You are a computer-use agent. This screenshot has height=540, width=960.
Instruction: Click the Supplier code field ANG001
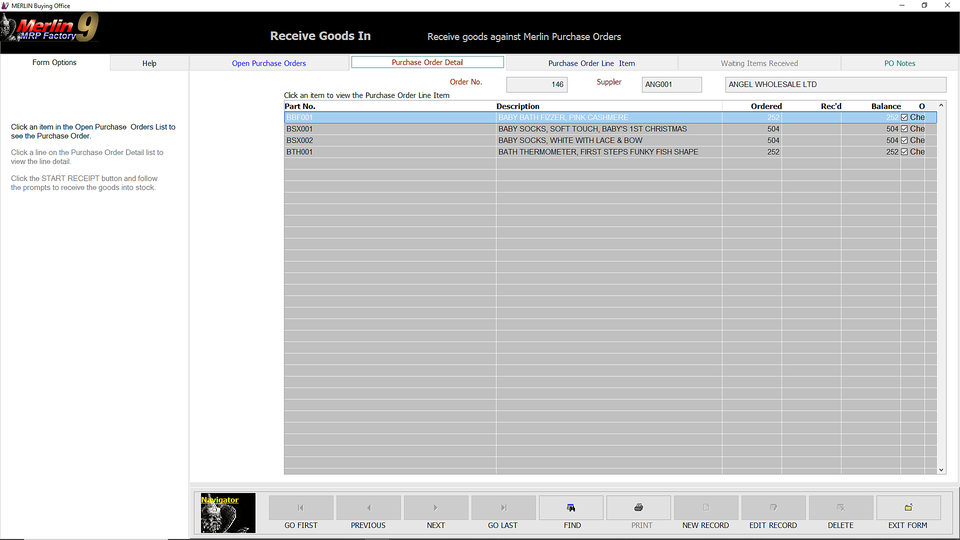point(671,85)
